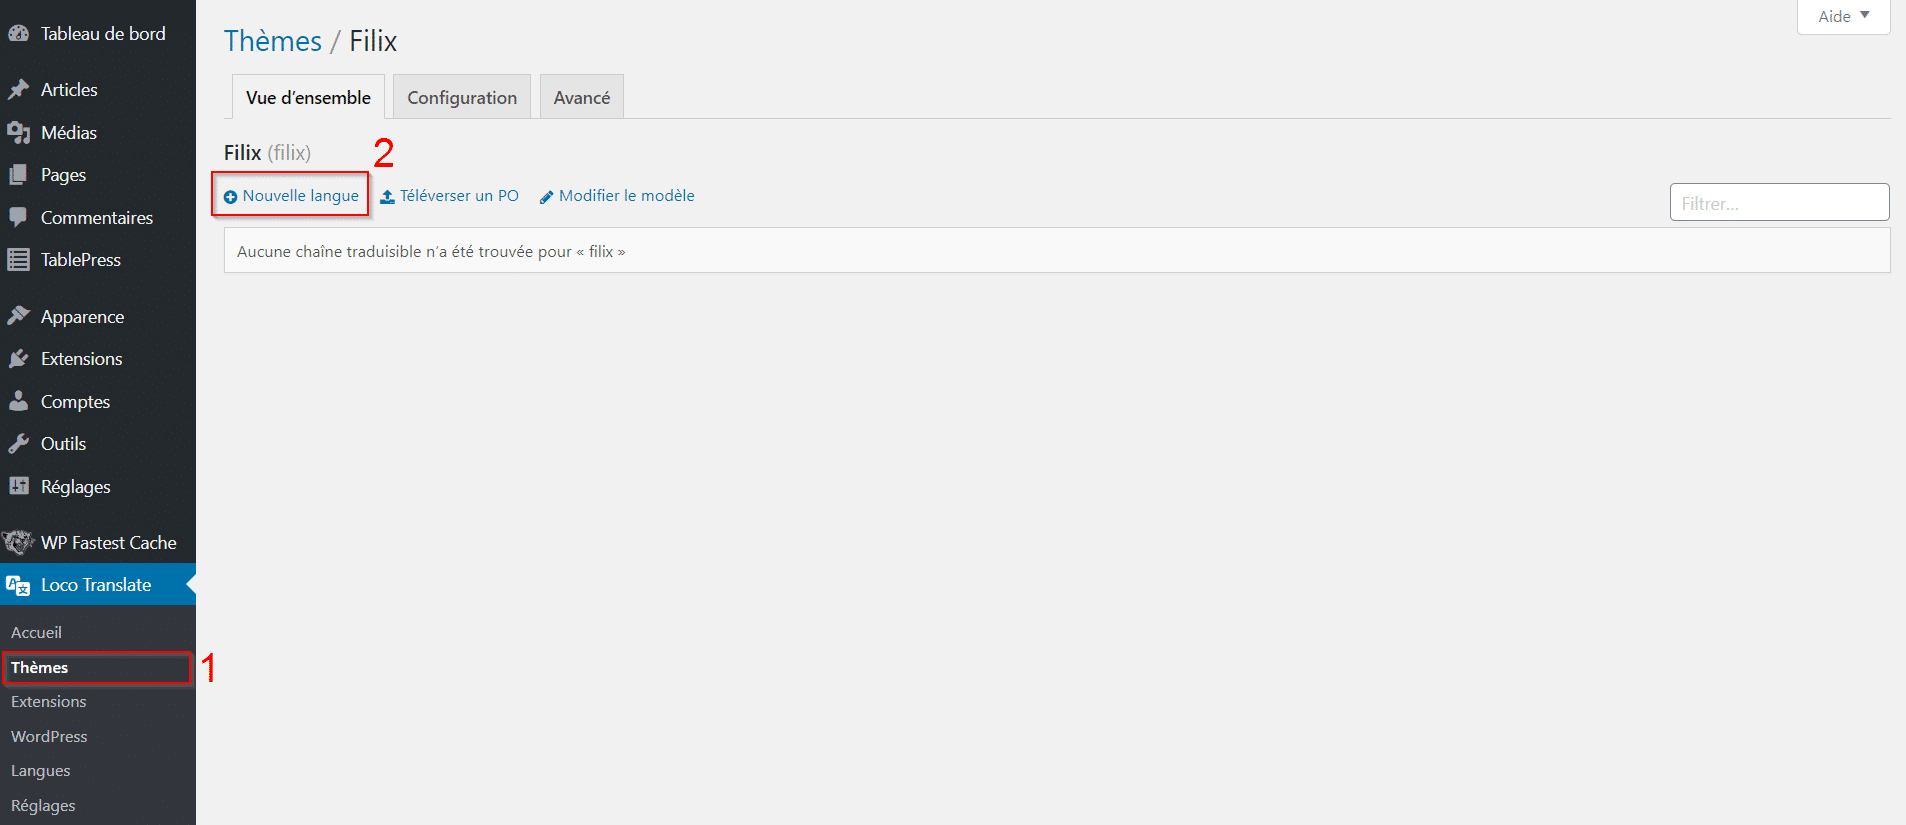The width and height of the screenshot is (1906, 825).
Task: Go to Thèmes breadcrumb link in heading
Action: 272,41
